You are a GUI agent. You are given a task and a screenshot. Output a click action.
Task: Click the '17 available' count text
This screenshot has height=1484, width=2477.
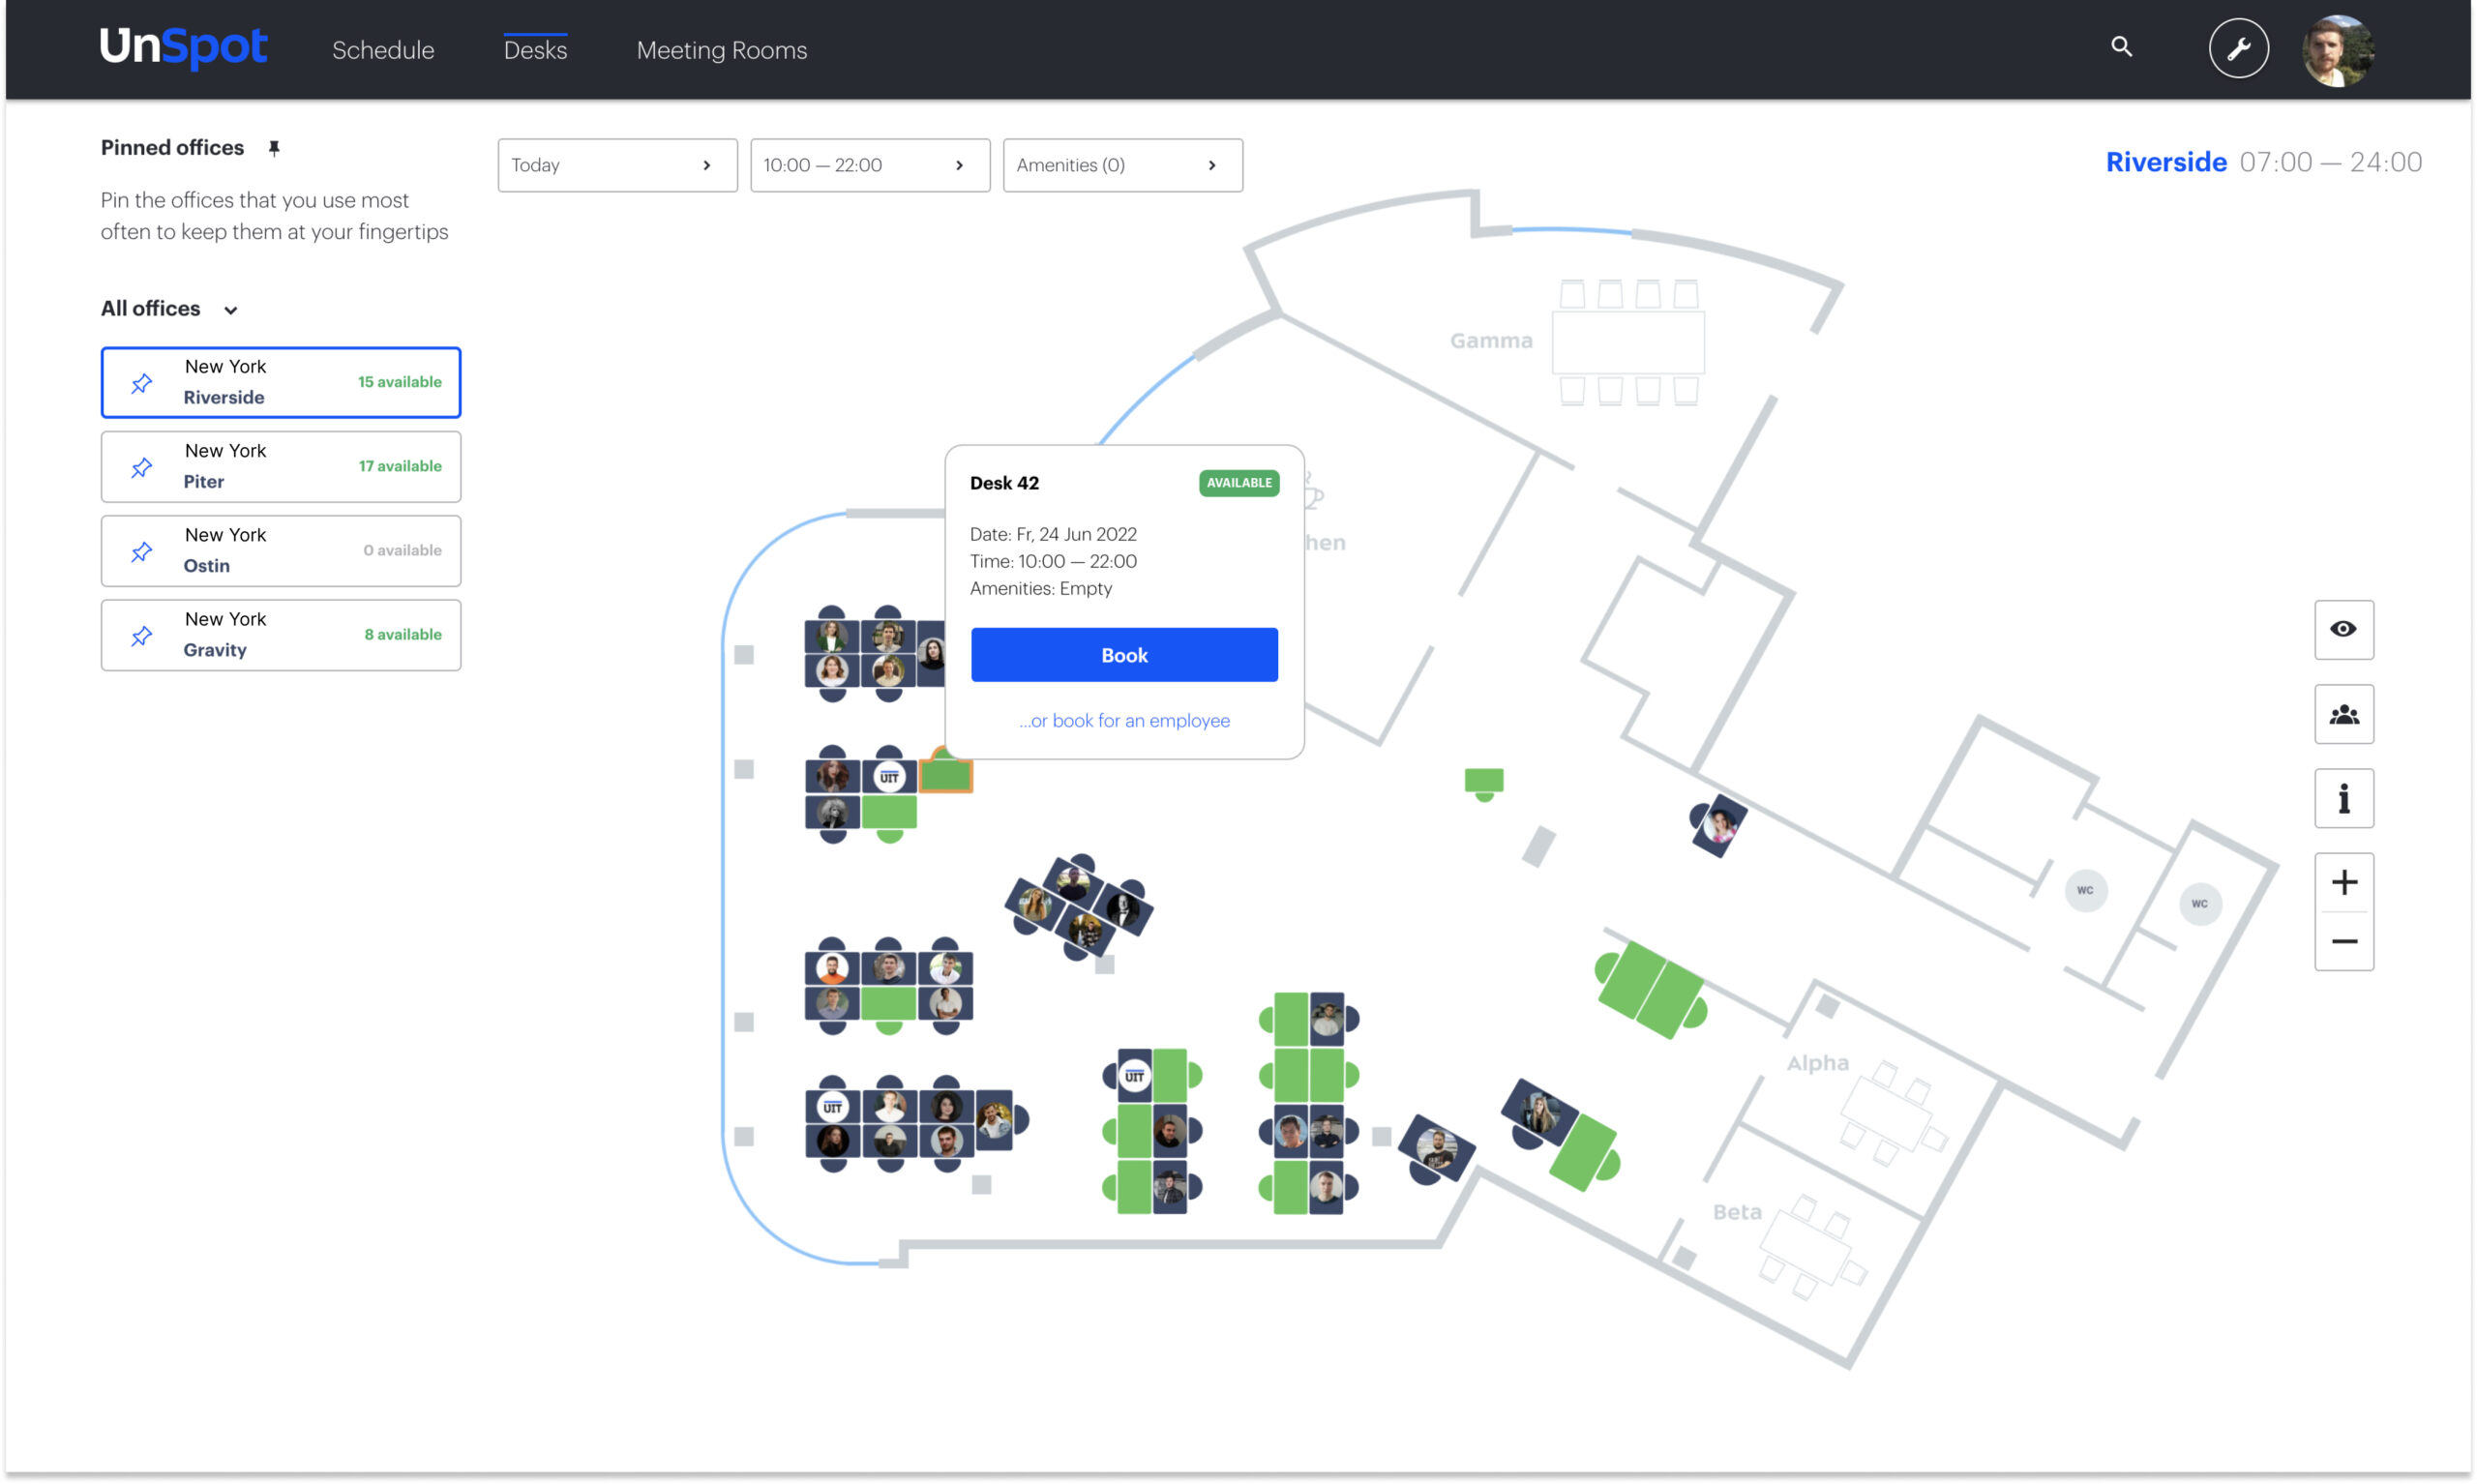[x=400, y=466]
